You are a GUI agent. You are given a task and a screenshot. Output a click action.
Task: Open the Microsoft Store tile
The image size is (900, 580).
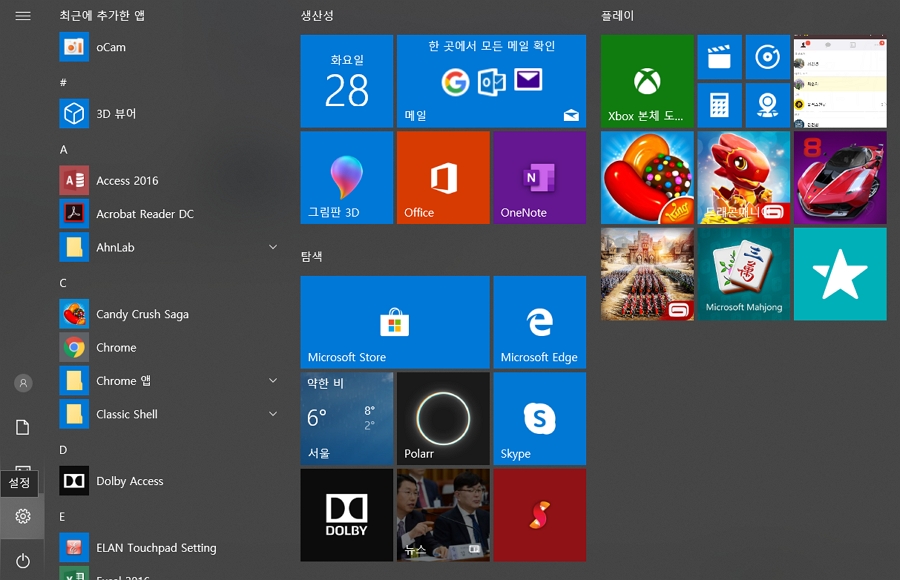coord(395,322)
